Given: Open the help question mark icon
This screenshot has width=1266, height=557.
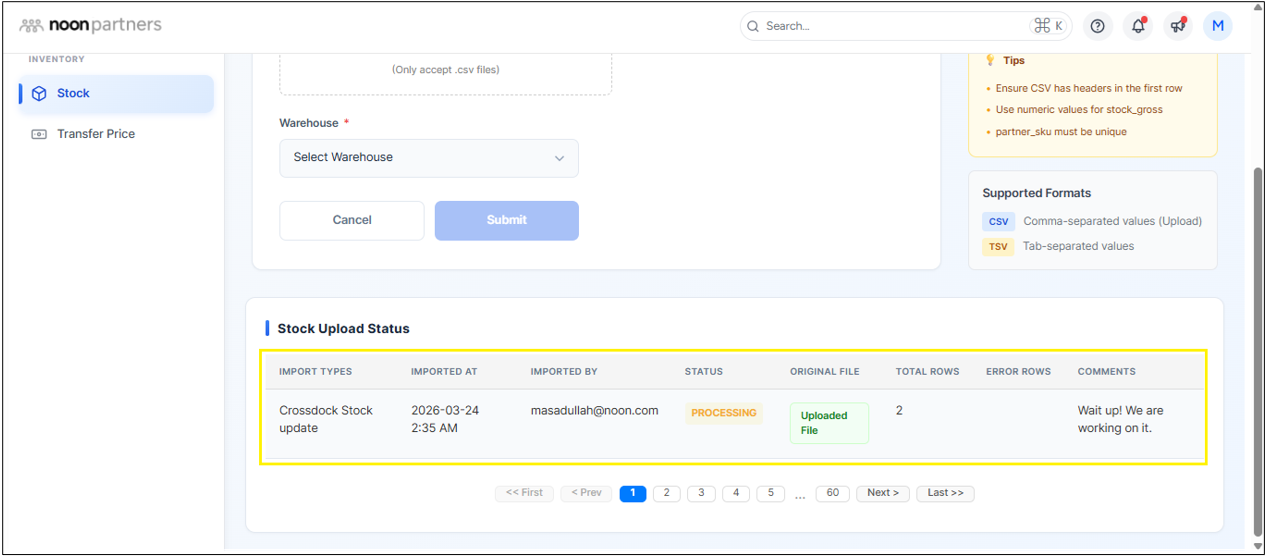Looking at the screenshot, I should 1097,26.
